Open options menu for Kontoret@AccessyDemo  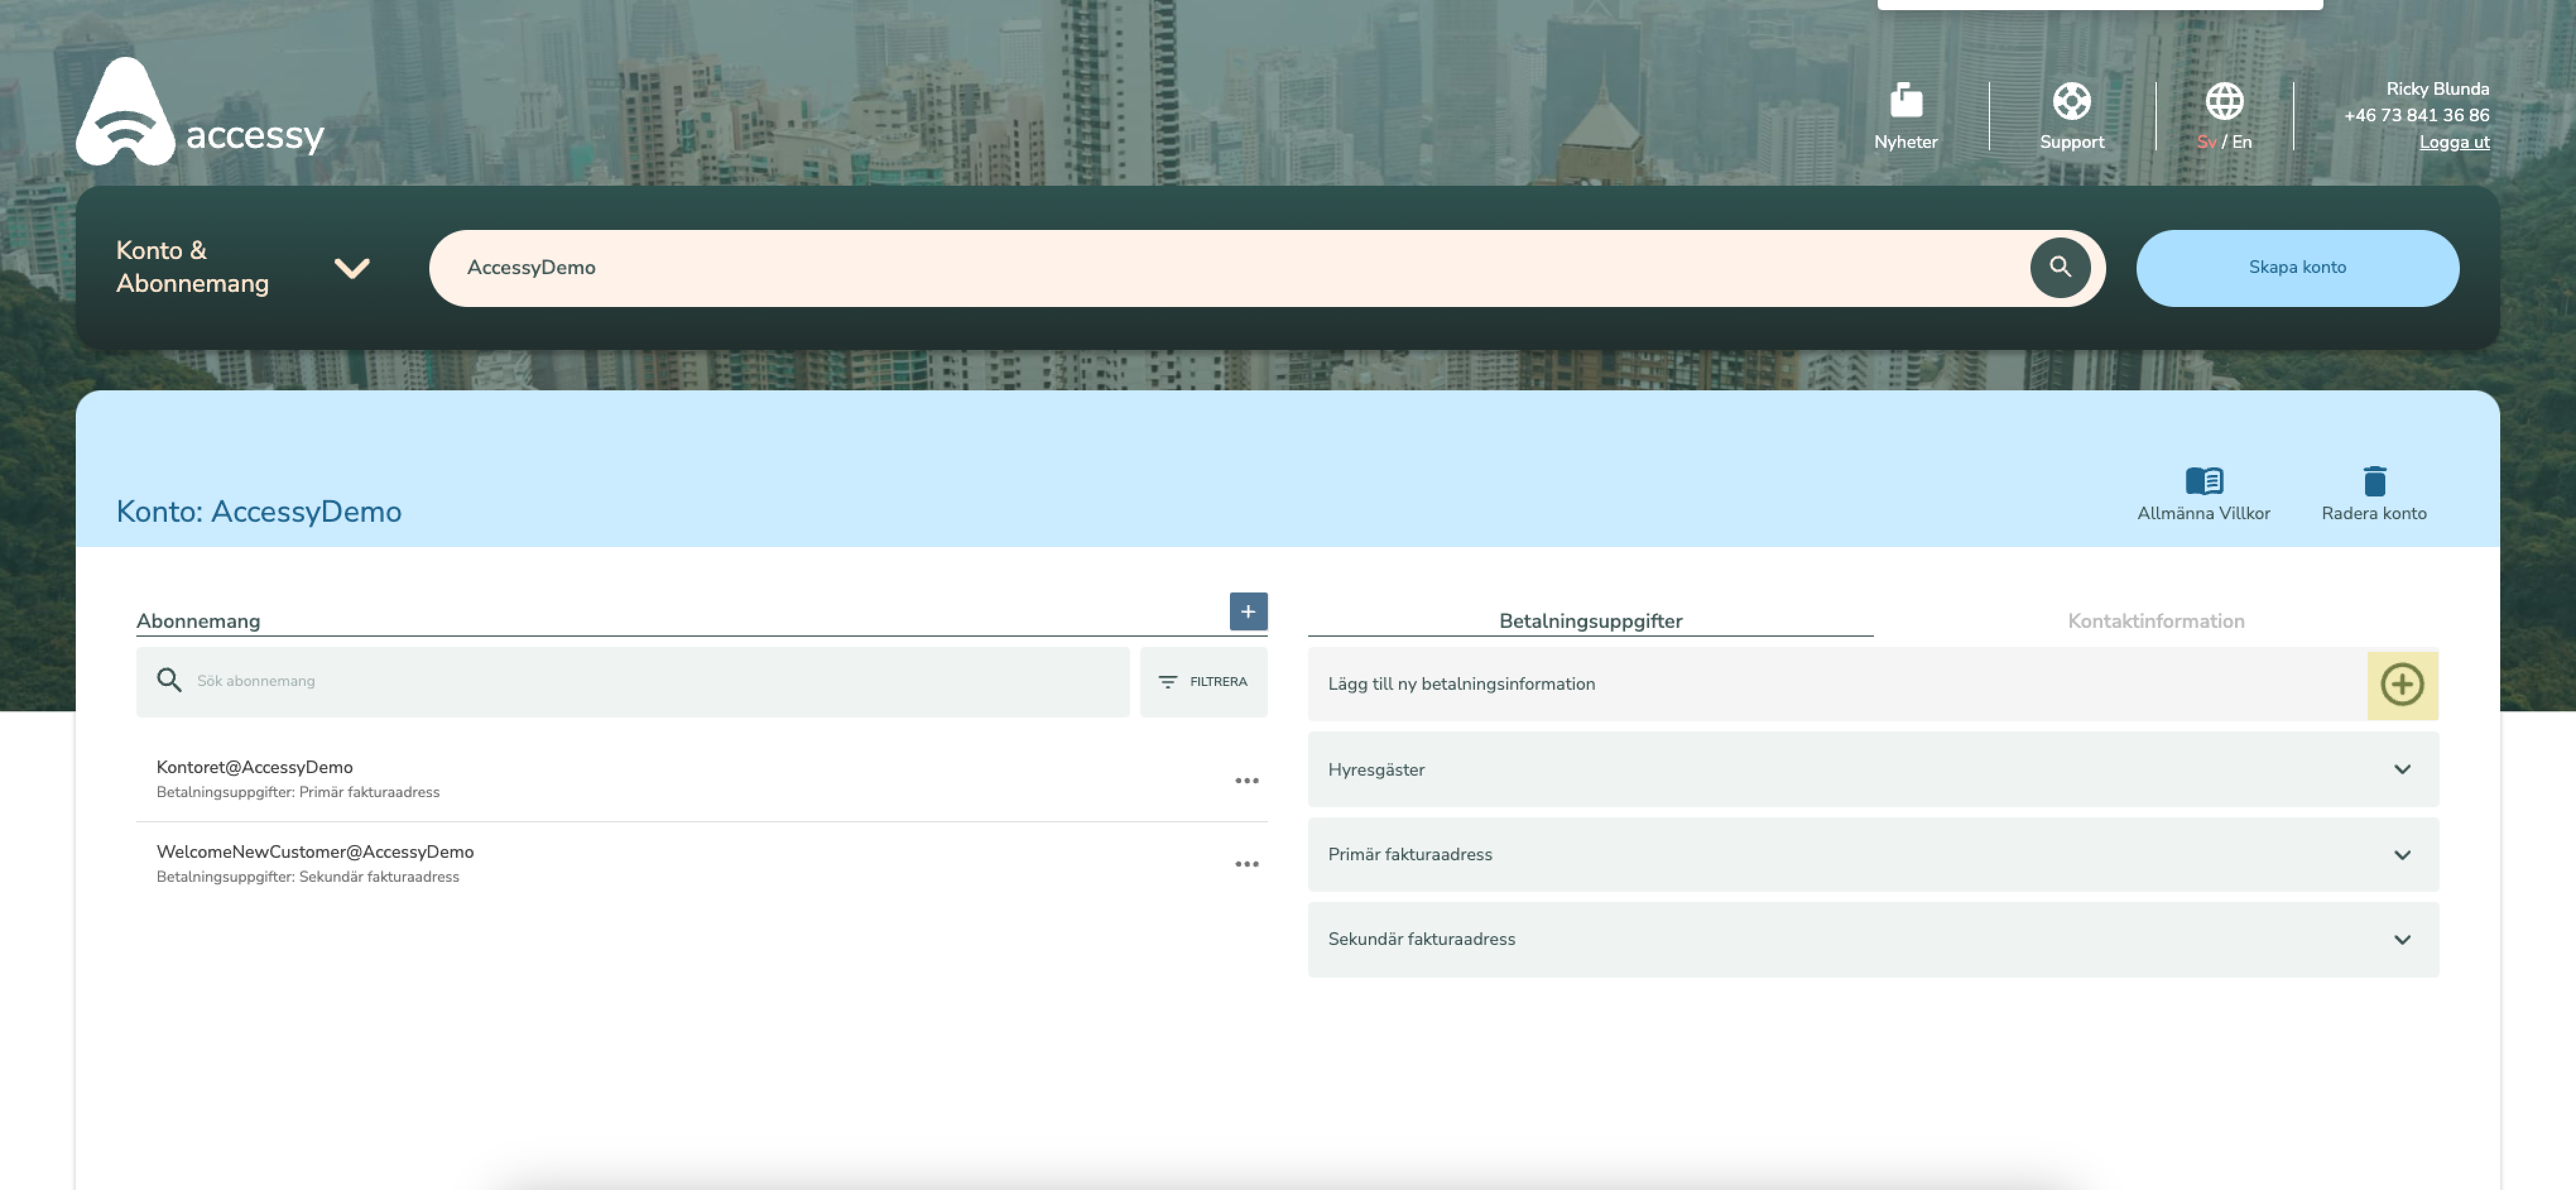[1246, 780]
